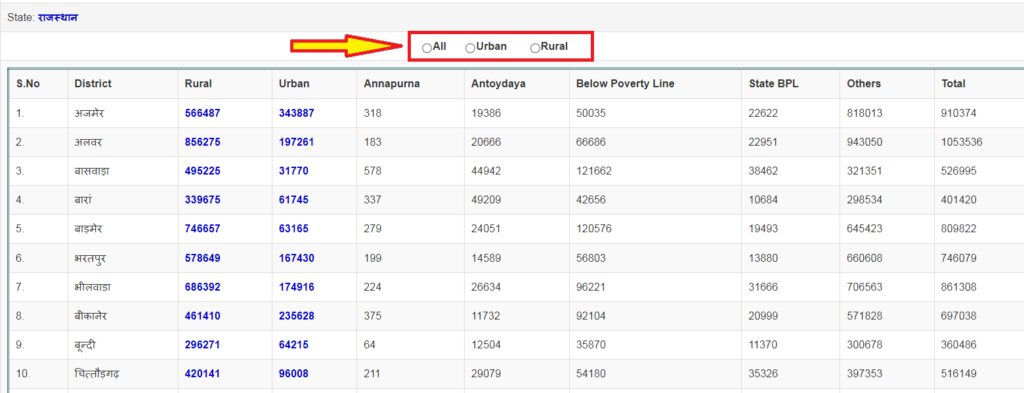Open urban count 174916 for भीलवाडा

click(296, 287)
